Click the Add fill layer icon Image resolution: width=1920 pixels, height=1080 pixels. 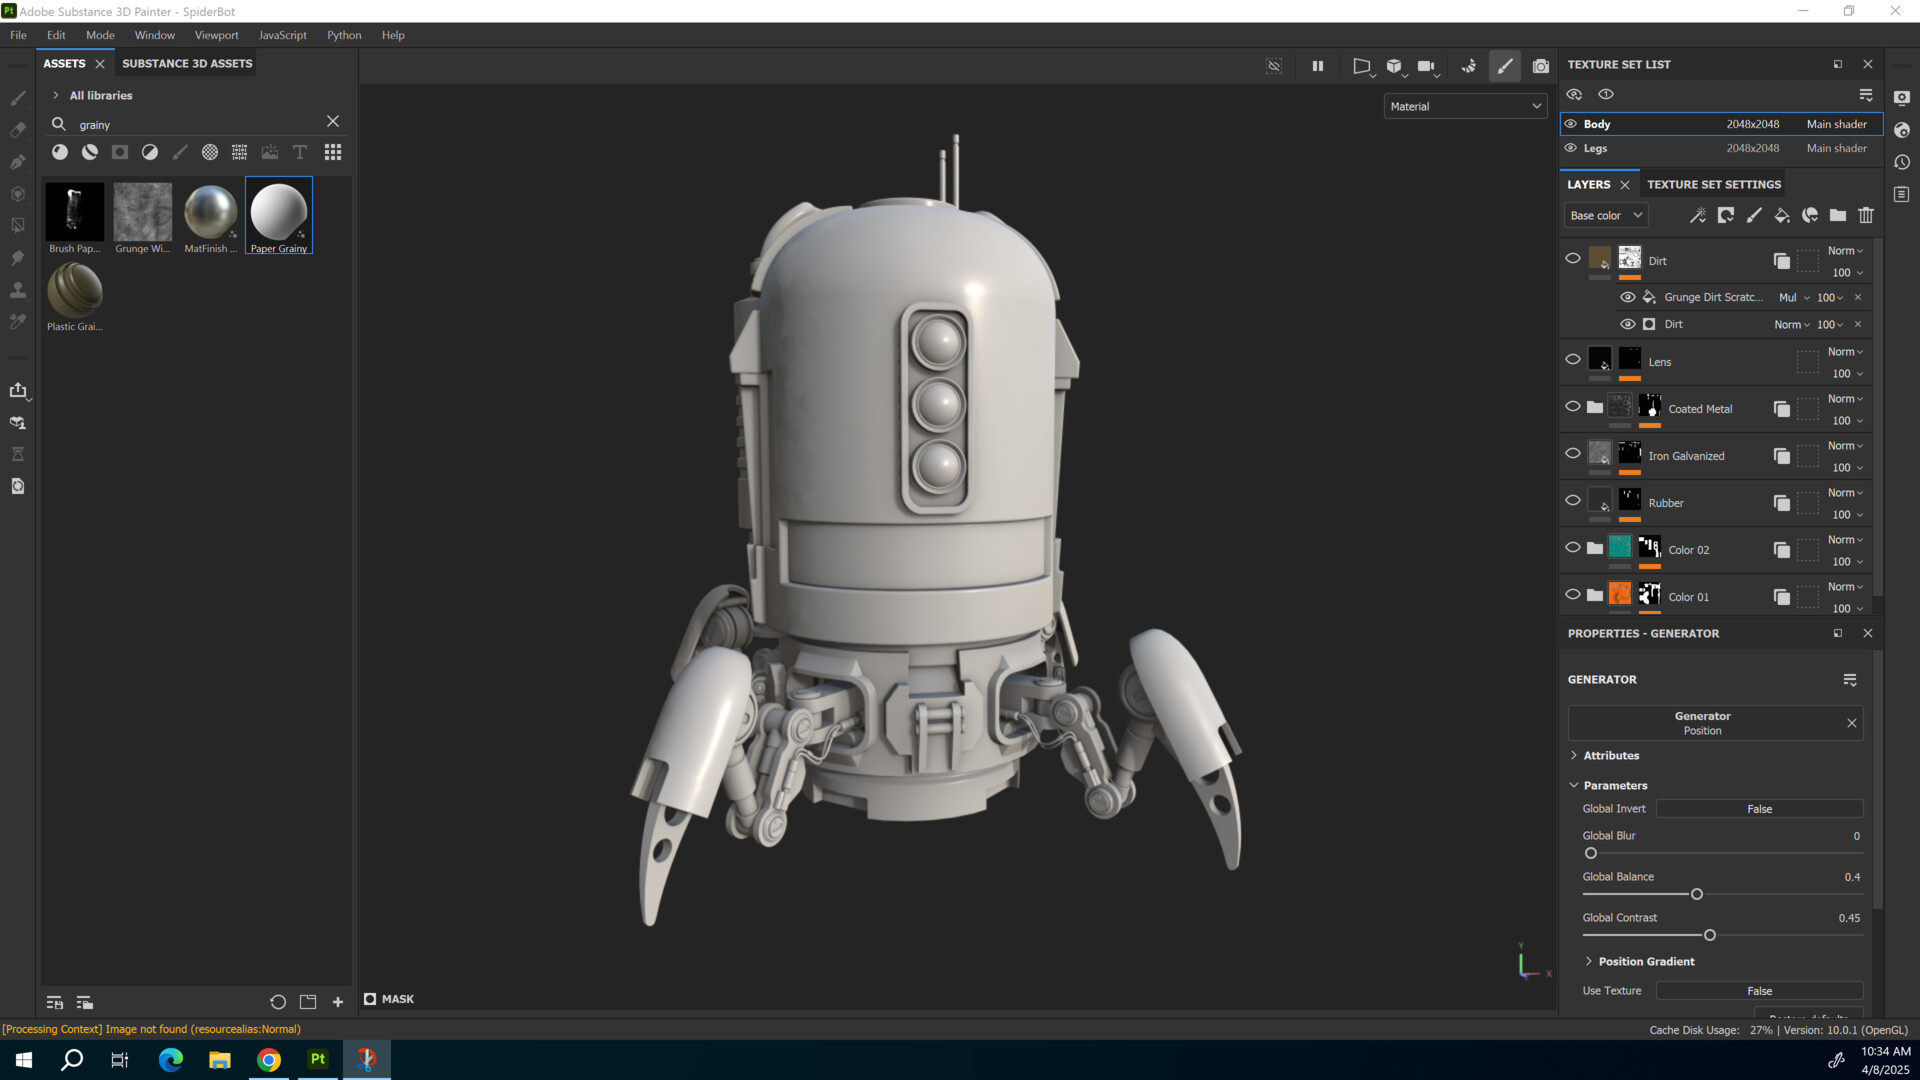tap(1782, 215)
